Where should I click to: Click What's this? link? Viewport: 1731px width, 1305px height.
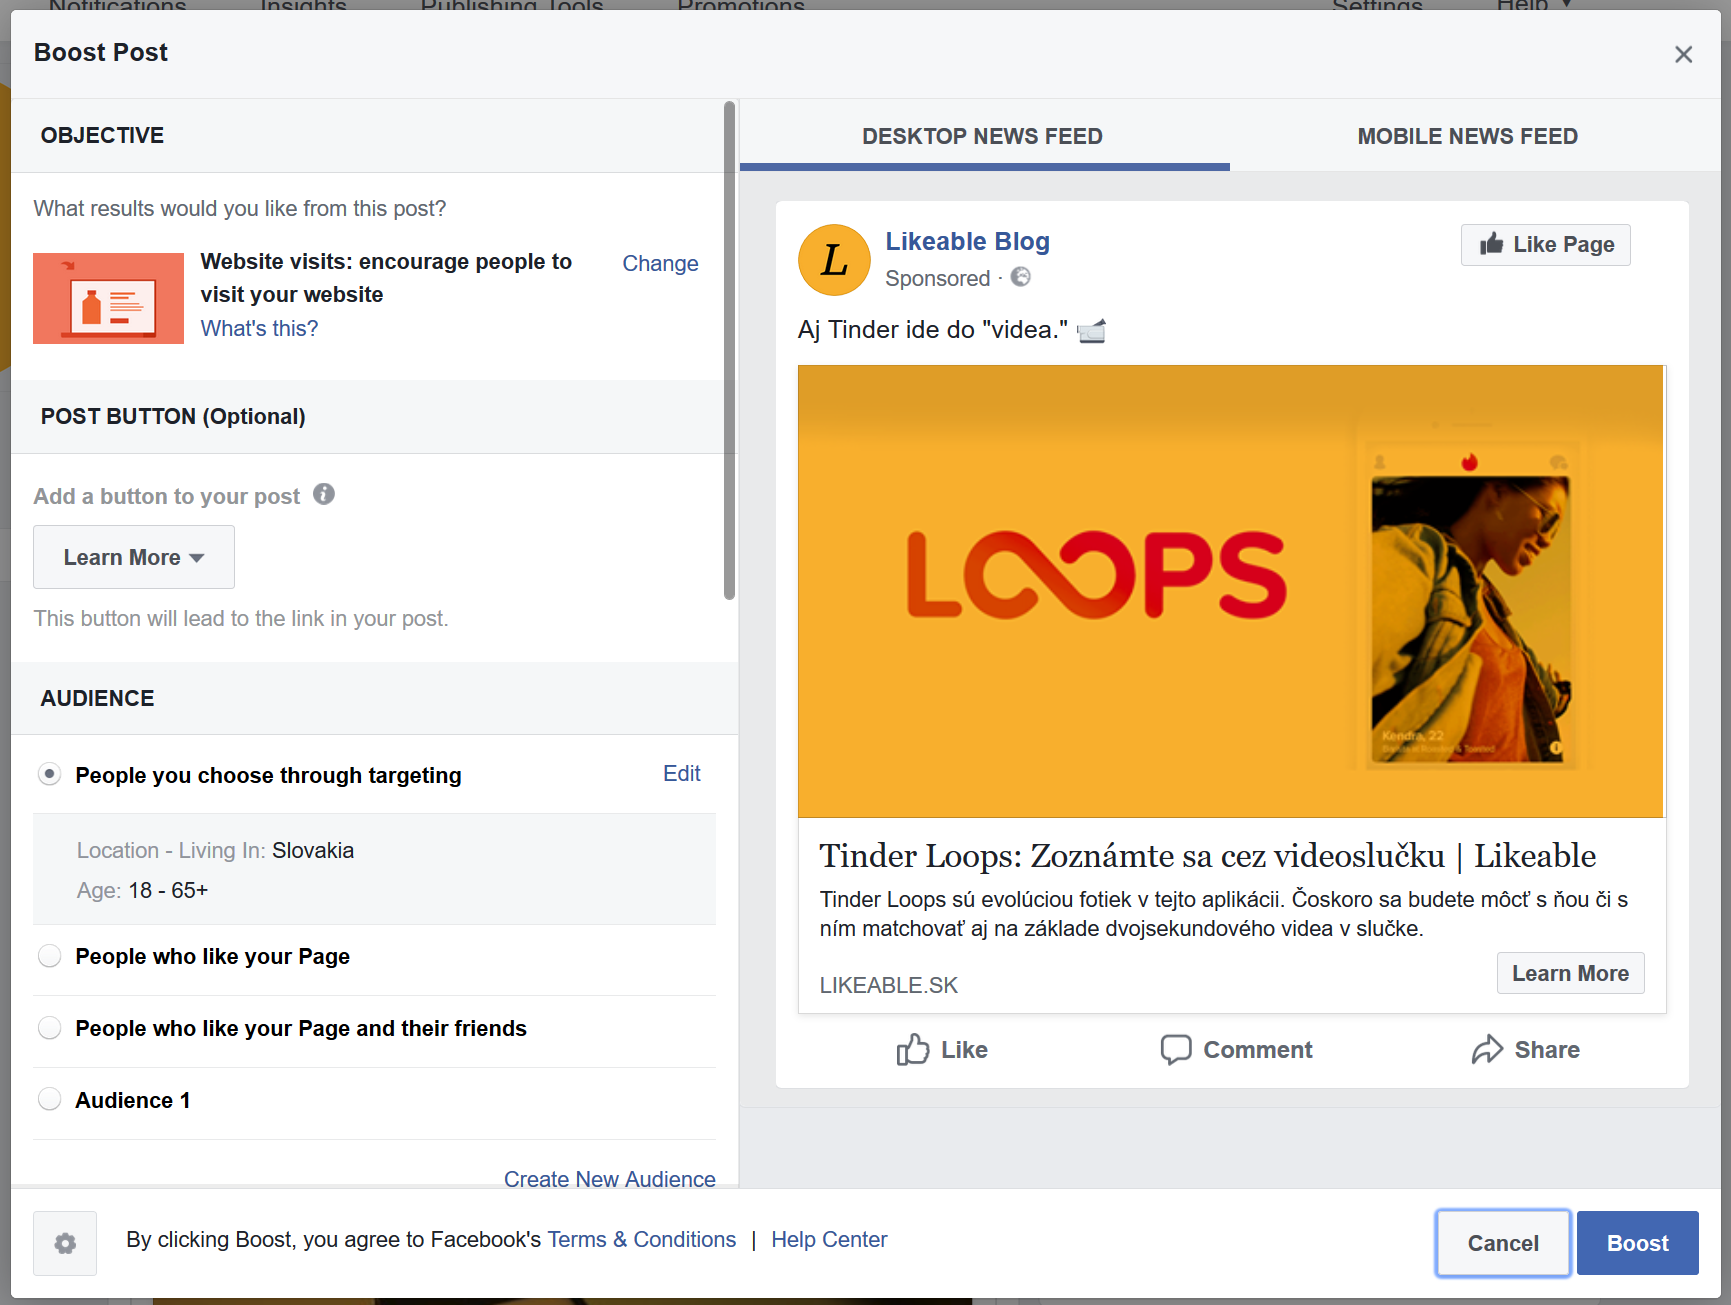259,328
